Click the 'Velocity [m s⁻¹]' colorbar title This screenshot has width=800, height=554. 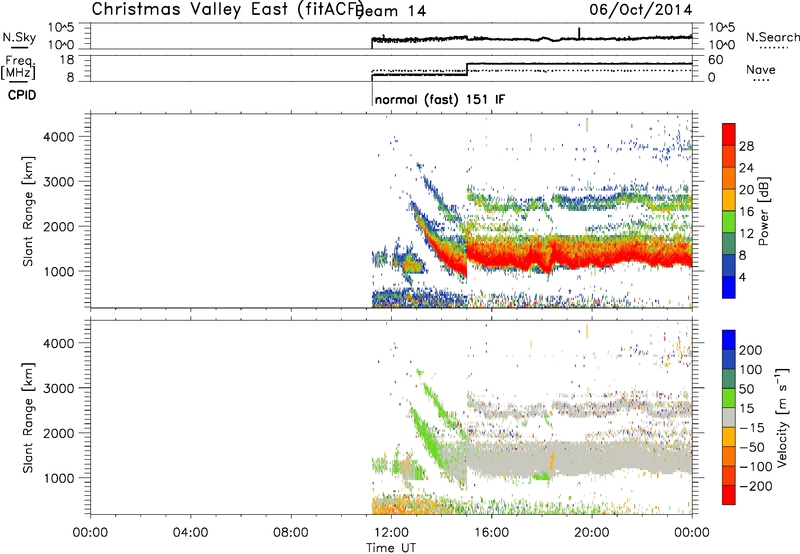(x=782, y=417)
